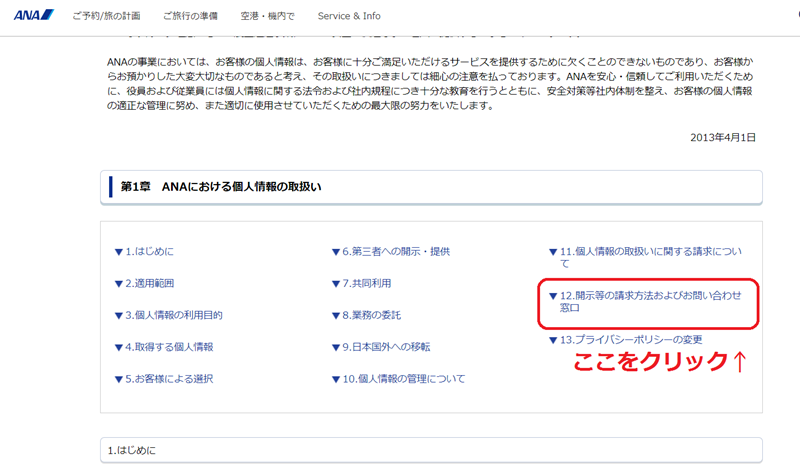Open the Service & Info menu
Screen dimensions: 800x475
349,16
